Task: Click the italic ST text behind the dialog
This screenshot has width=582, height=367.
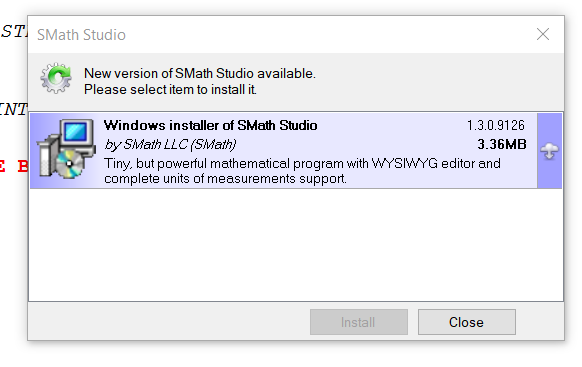Action: point(14,31)
